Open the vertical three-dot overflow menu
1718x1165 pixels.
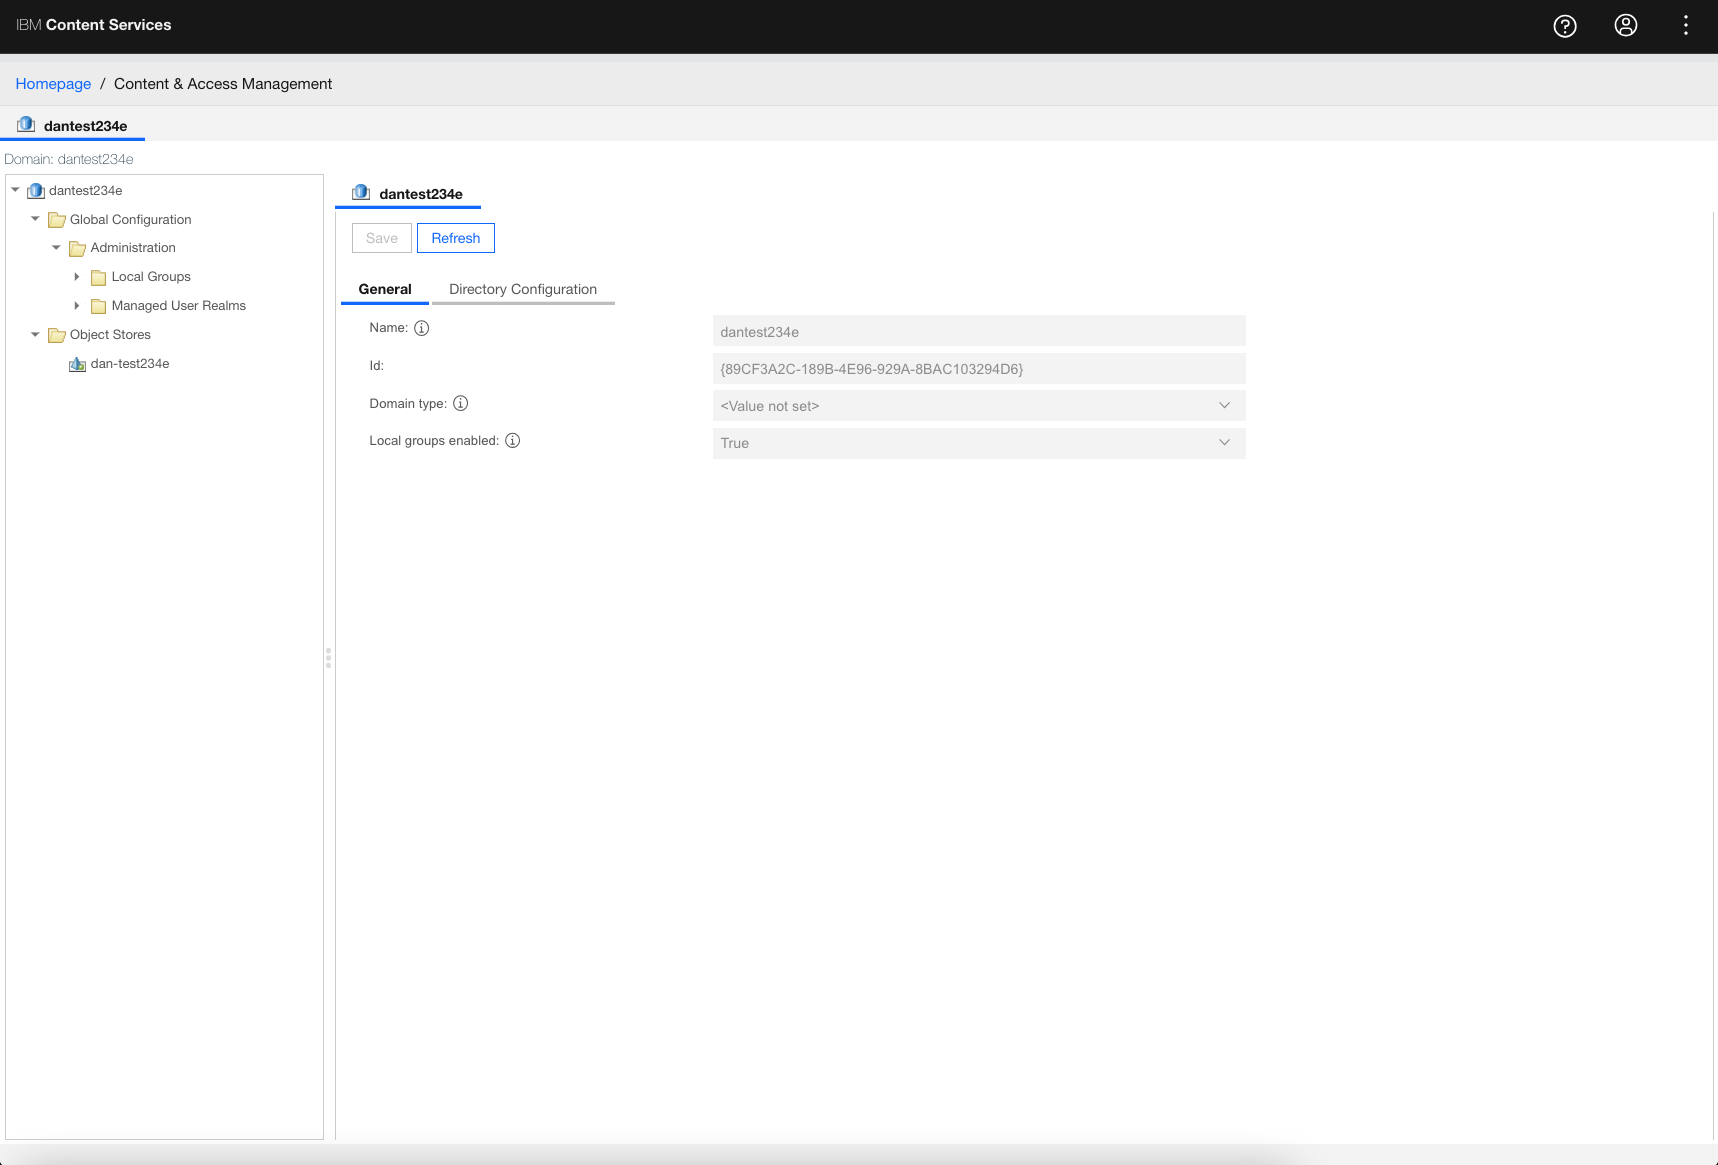1686,26
